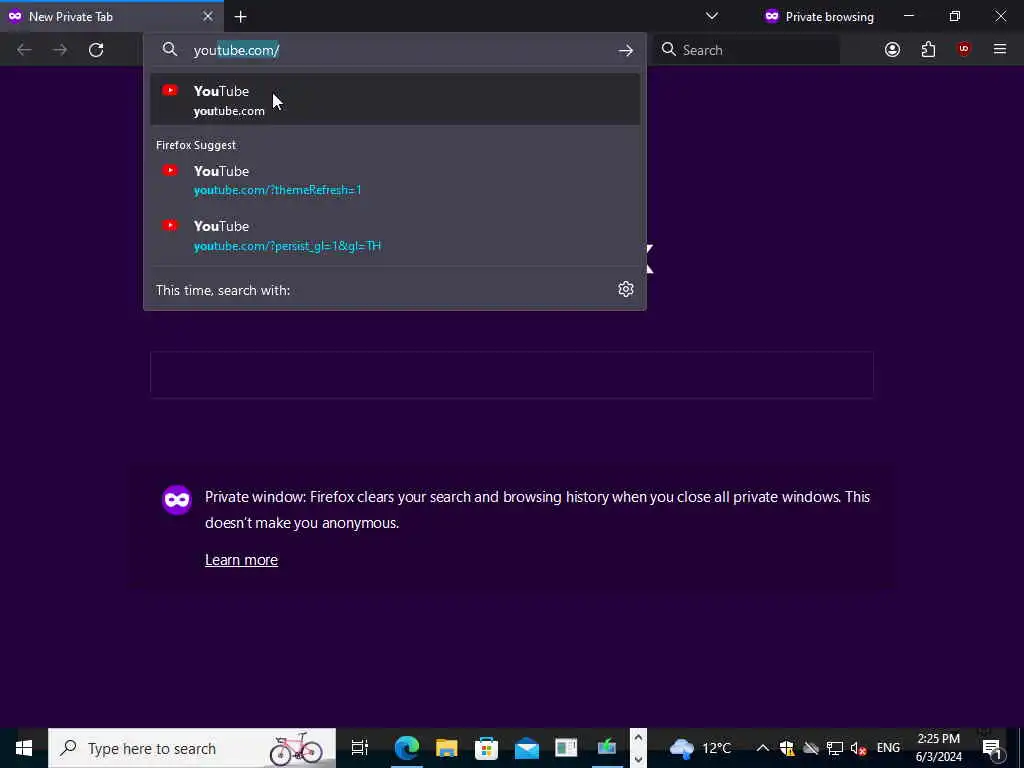Image resolution: width=1024 pixels, height=768 pixels.
Task: Open the Extensions puzzle icon
Action: [x=928, y=50]
